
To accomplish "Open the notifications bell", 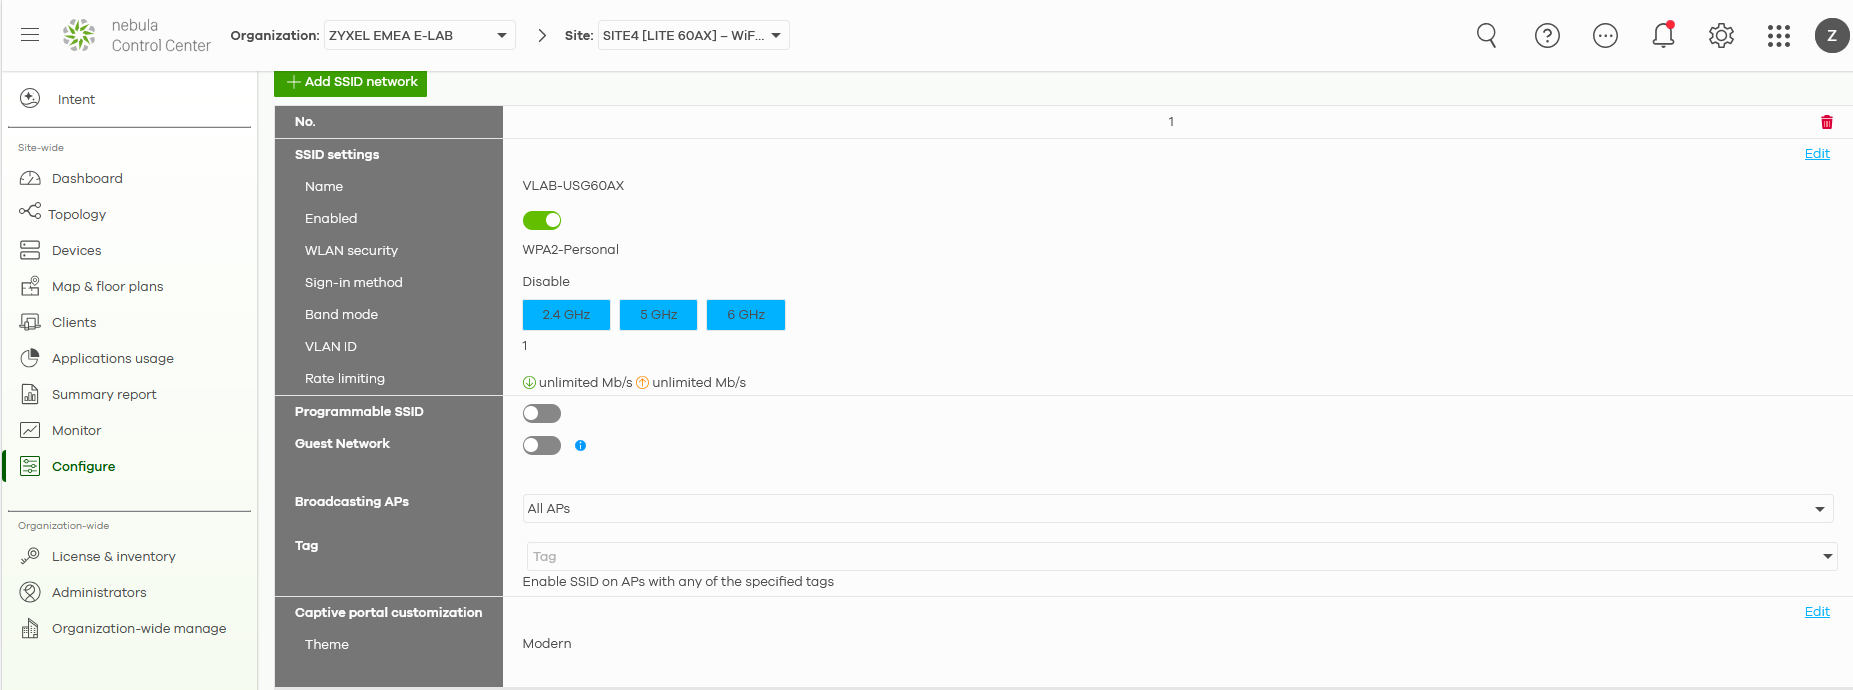I will pyautogui.click(x=1663, y=36).
